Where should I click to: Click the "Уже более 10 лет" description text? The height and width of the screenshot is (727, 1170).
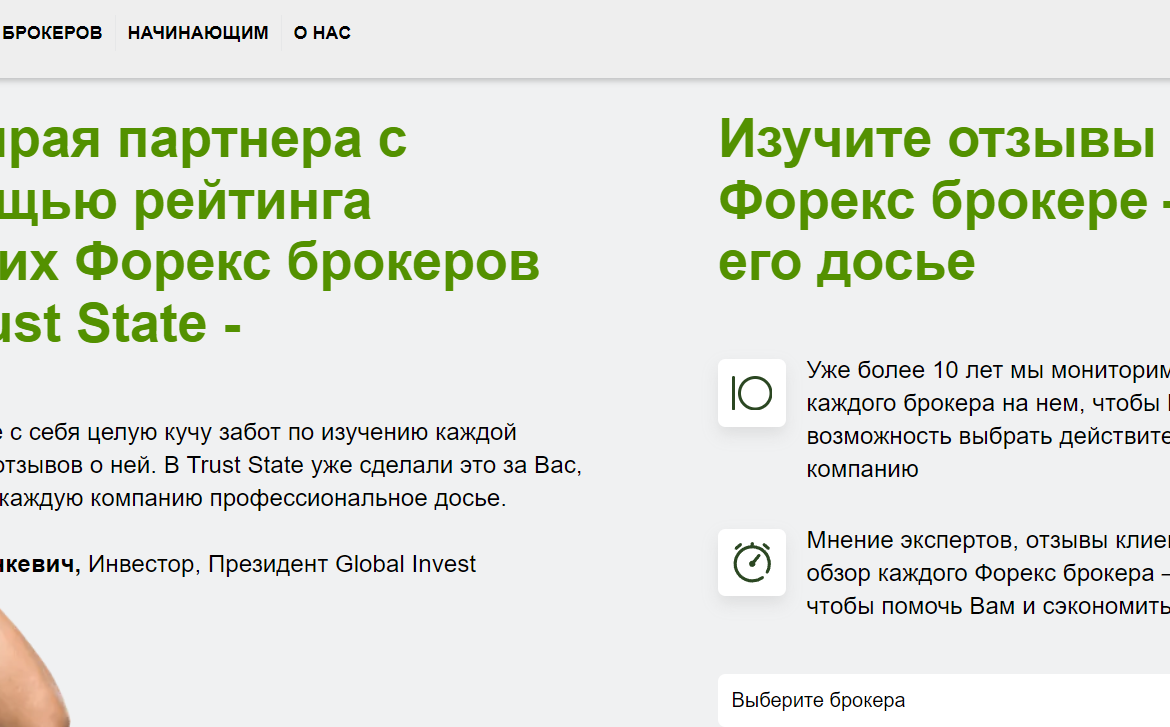pyautogui.click(x=986, y=370)
